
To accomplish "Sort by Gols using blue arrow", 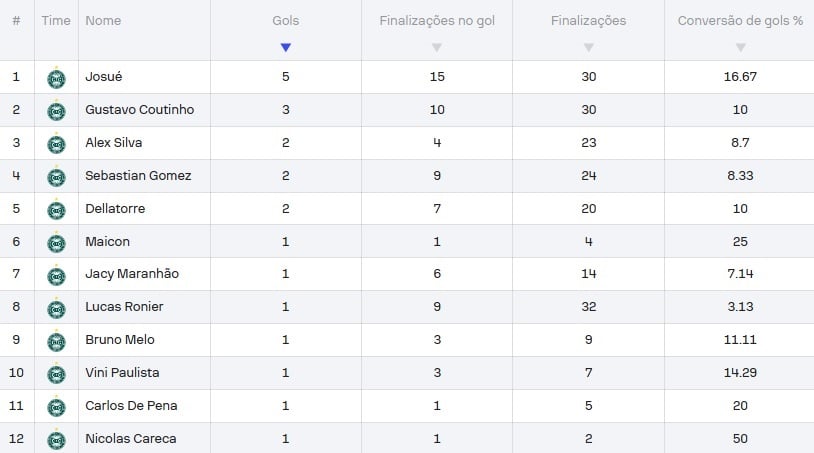I will 286,47.
